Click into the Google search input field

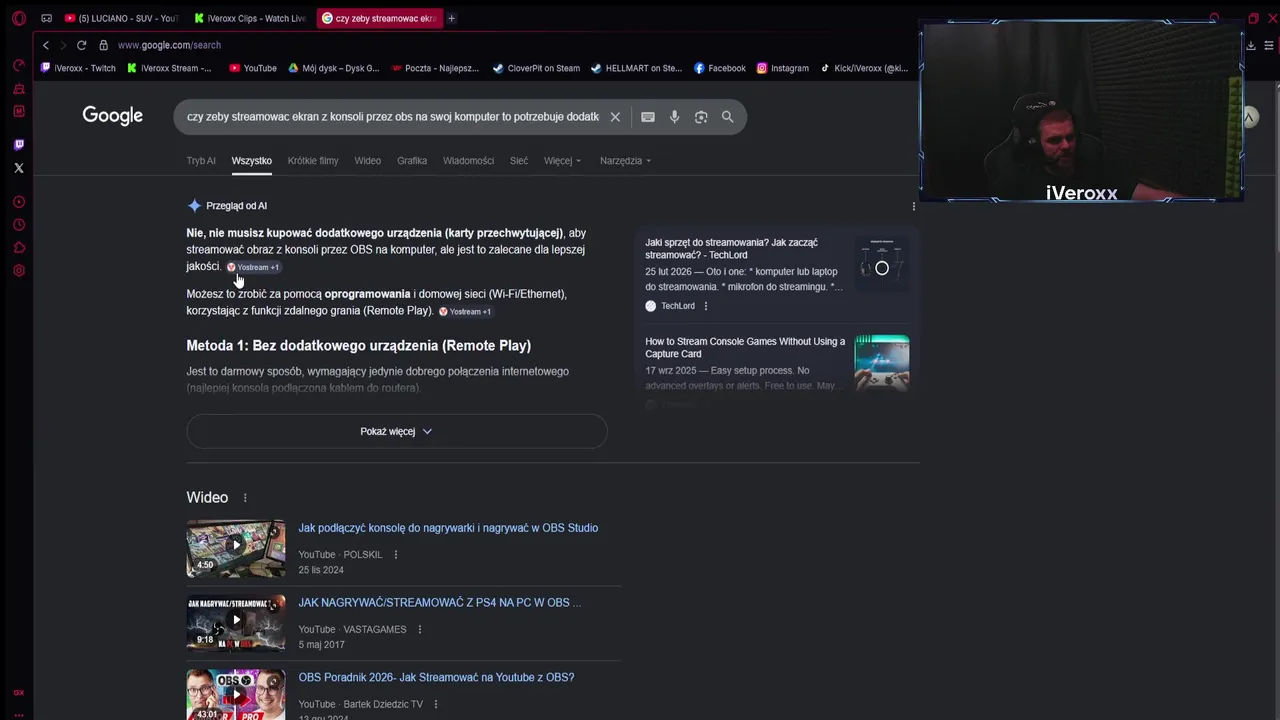tap(393, 117)
